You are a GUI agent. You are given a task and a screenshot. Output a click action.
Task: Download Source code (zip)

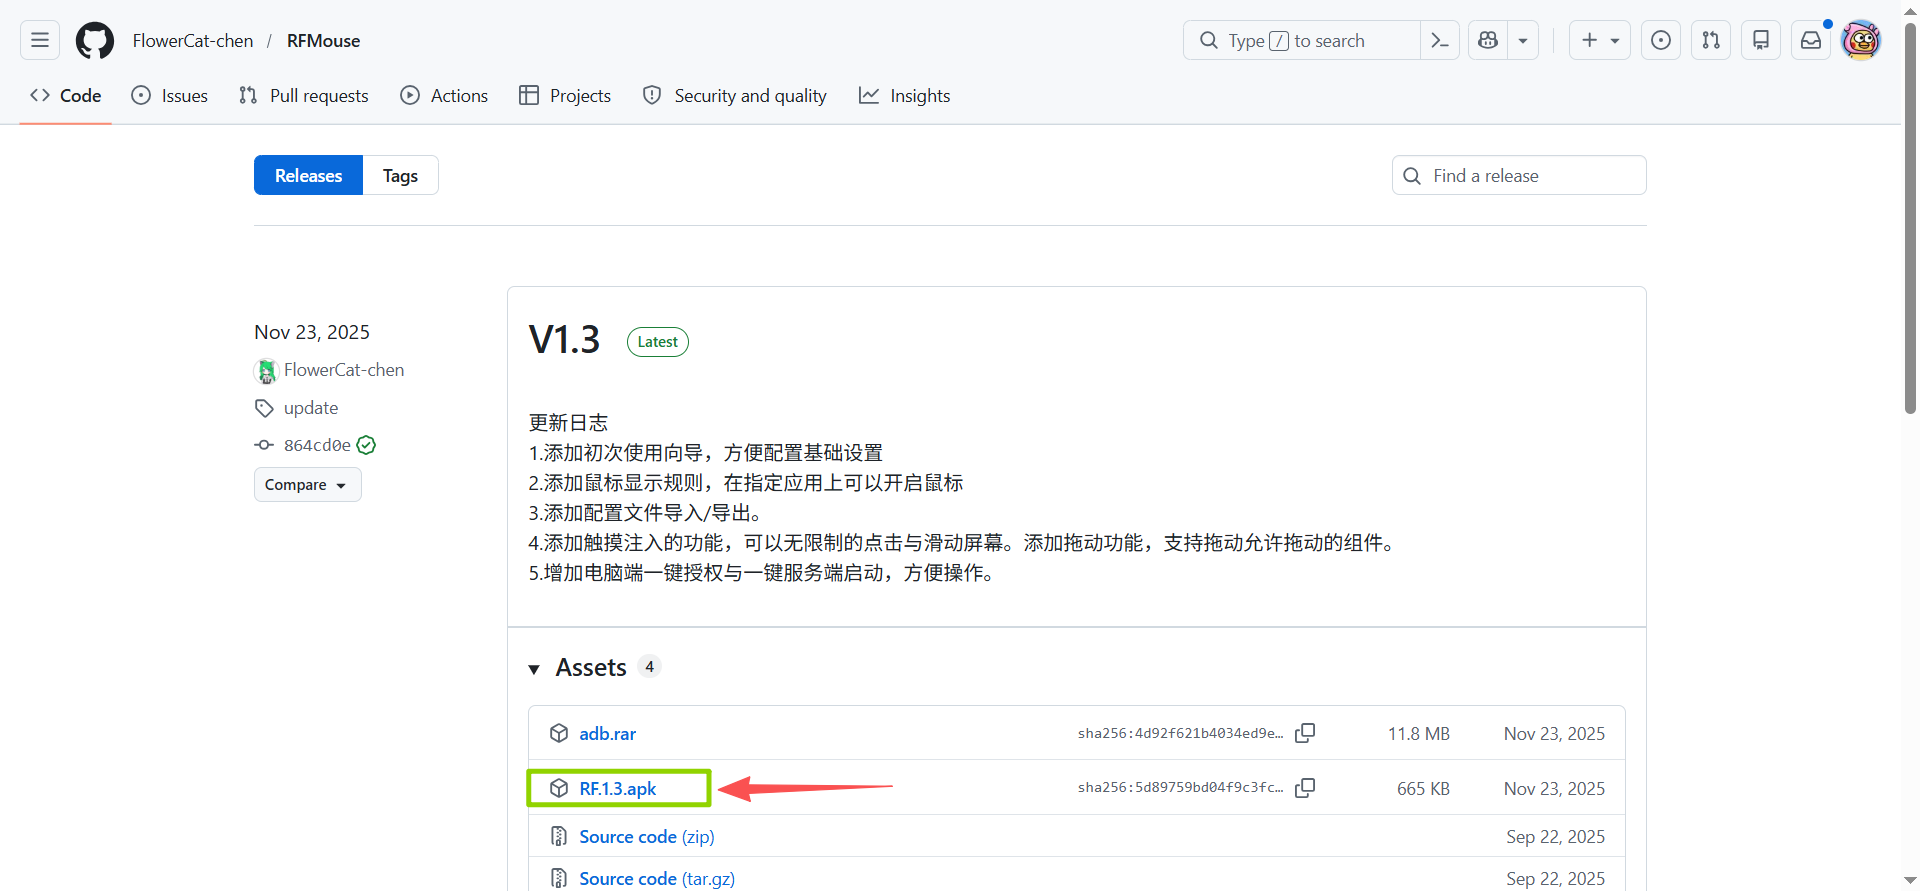(x=647, y=837)
